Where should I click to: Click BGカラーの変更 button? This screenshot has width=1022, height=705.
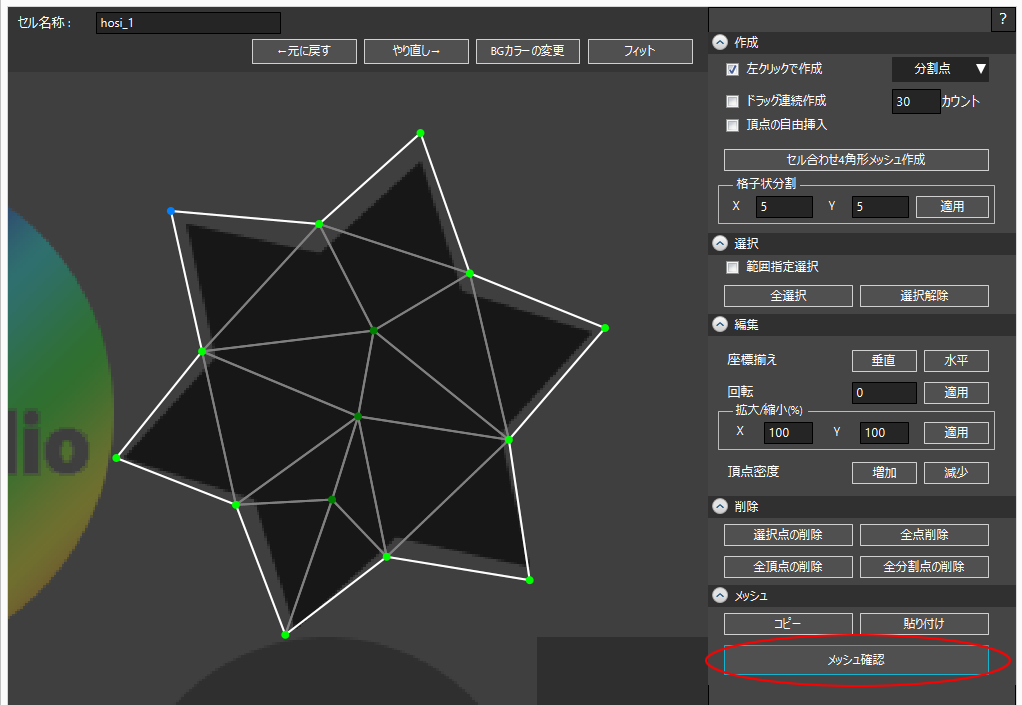pyautogui.click(x=527, y=51)
